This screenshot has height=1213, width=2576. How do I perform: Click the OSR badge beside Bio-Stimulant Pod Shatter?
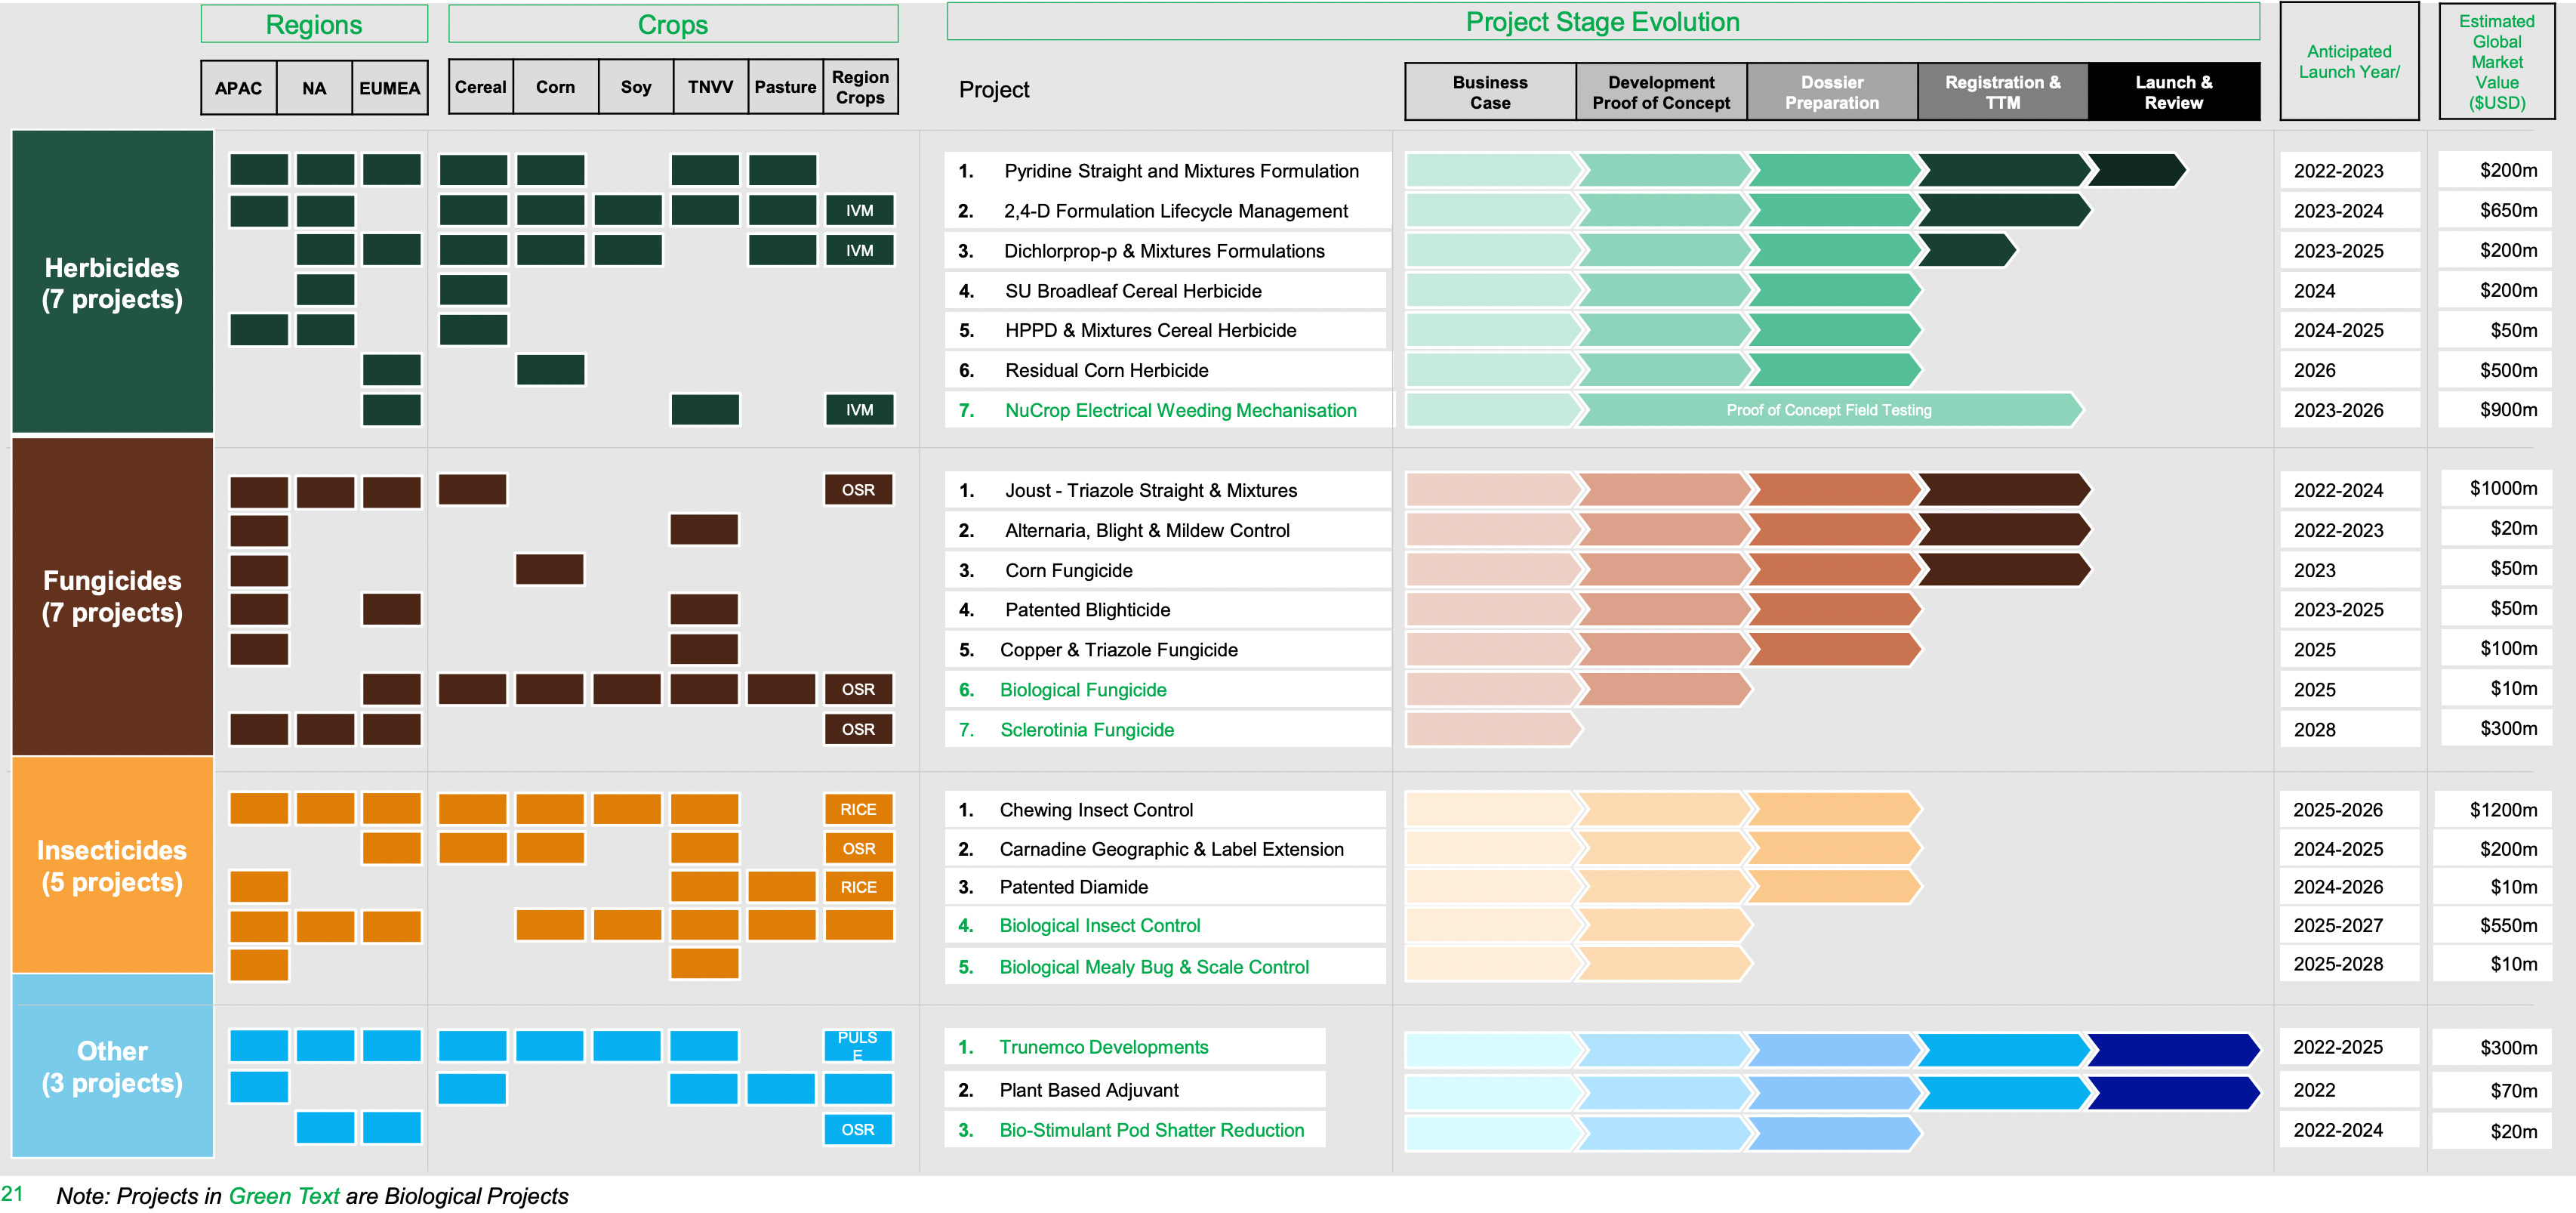pos(858,1129)
